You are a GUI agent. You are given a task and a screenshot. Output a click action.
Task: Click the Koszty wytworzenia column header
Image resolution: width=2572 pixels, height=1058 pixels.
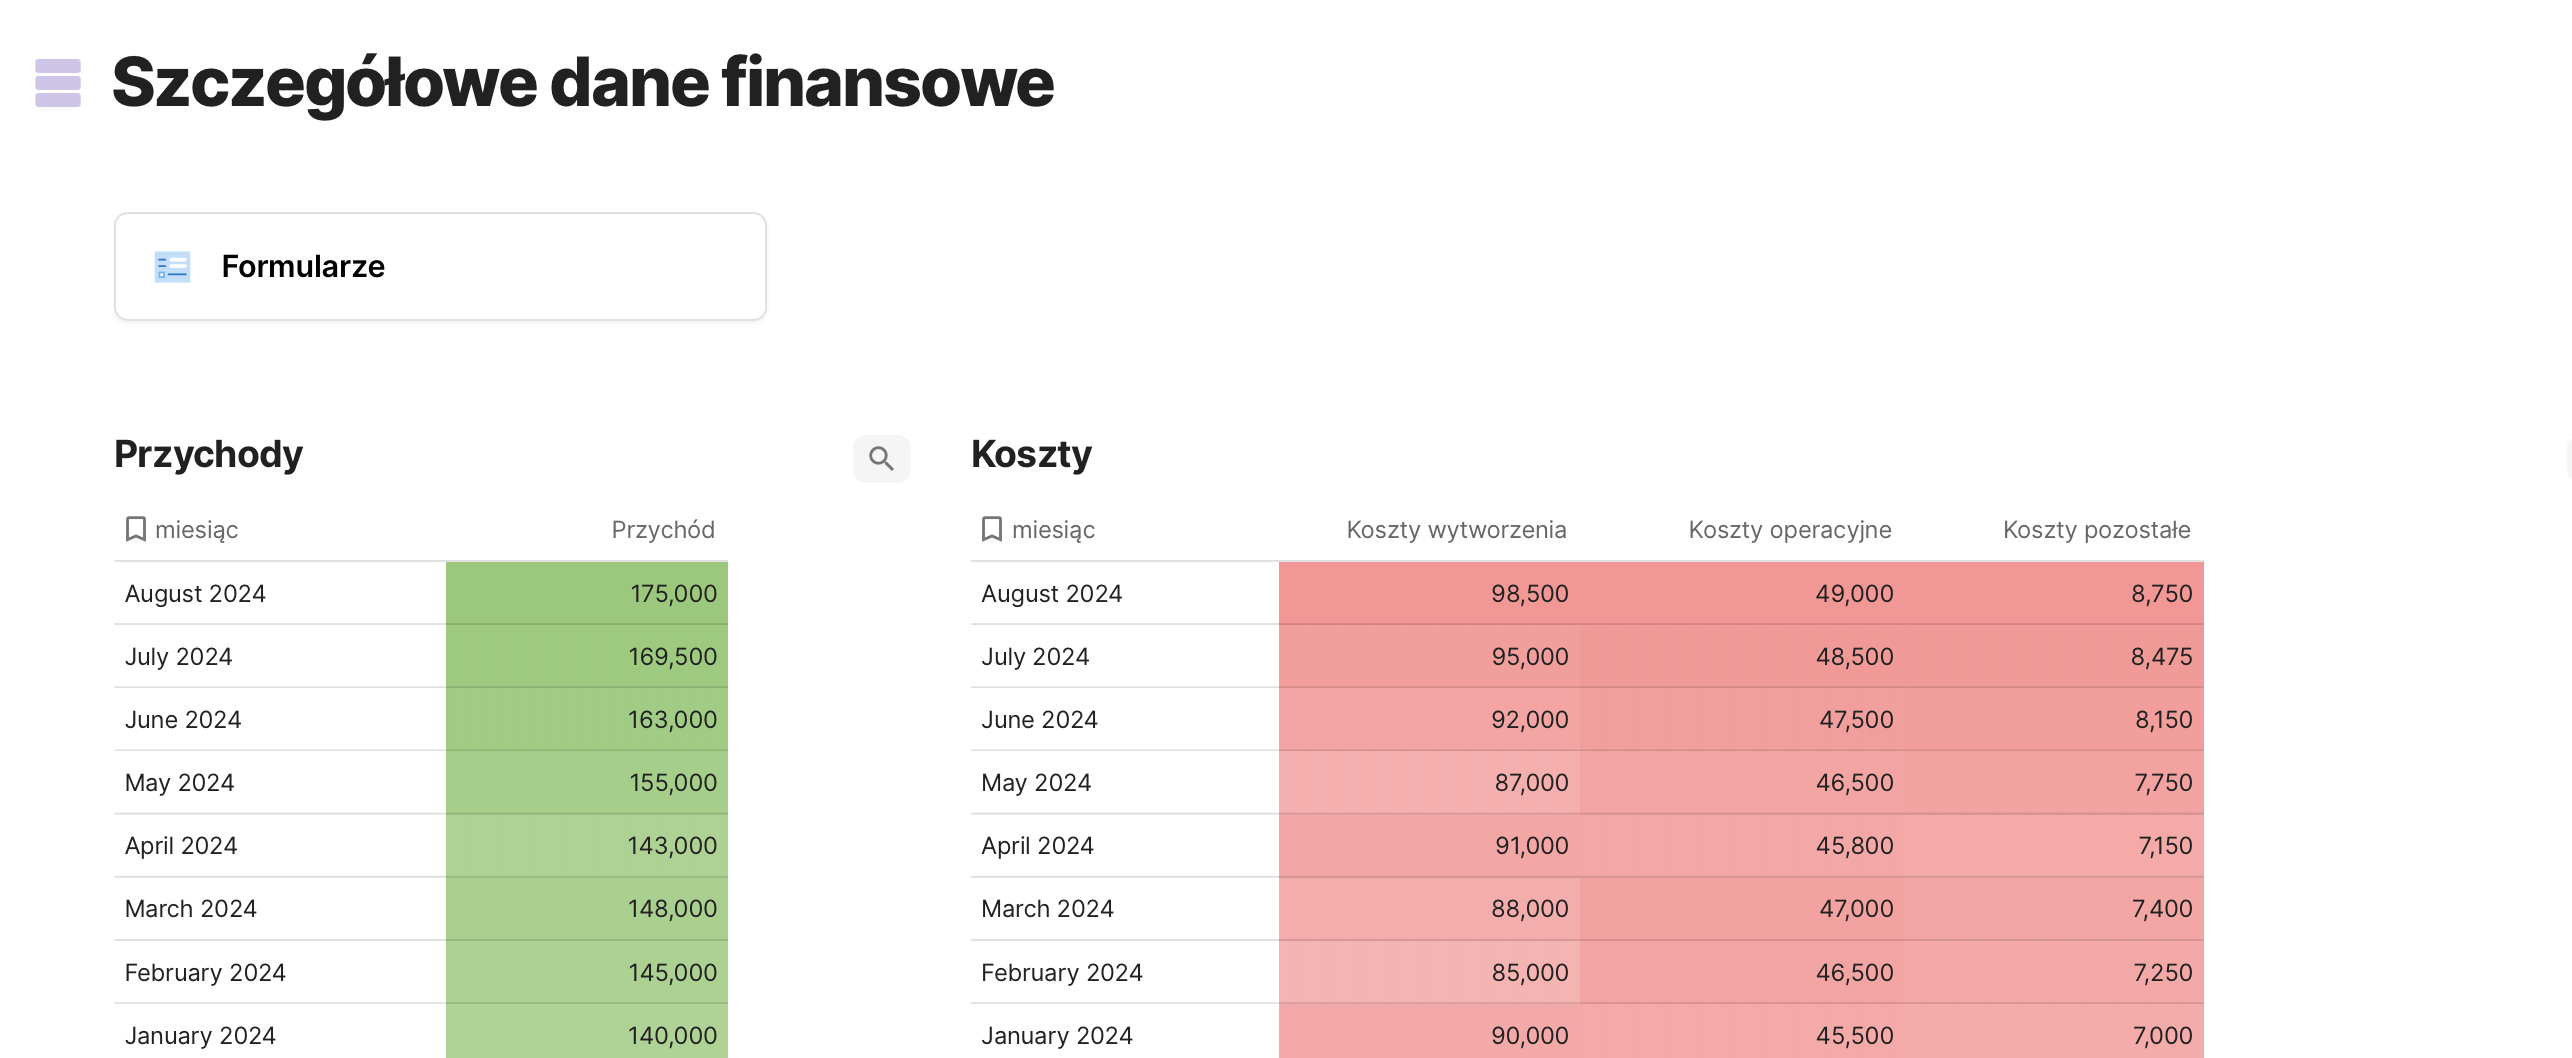(x=1455, y=530)
